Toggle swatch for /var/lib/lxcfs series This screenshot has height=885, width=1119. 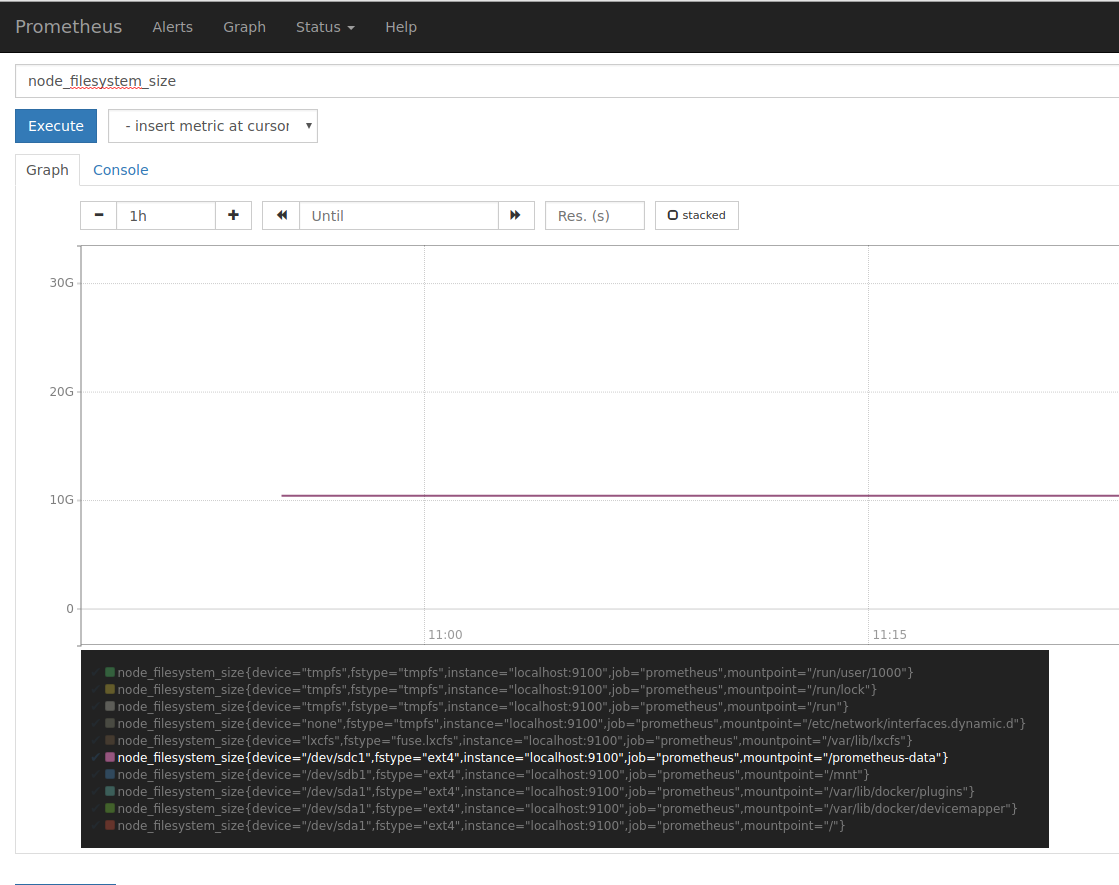[110, 741]
